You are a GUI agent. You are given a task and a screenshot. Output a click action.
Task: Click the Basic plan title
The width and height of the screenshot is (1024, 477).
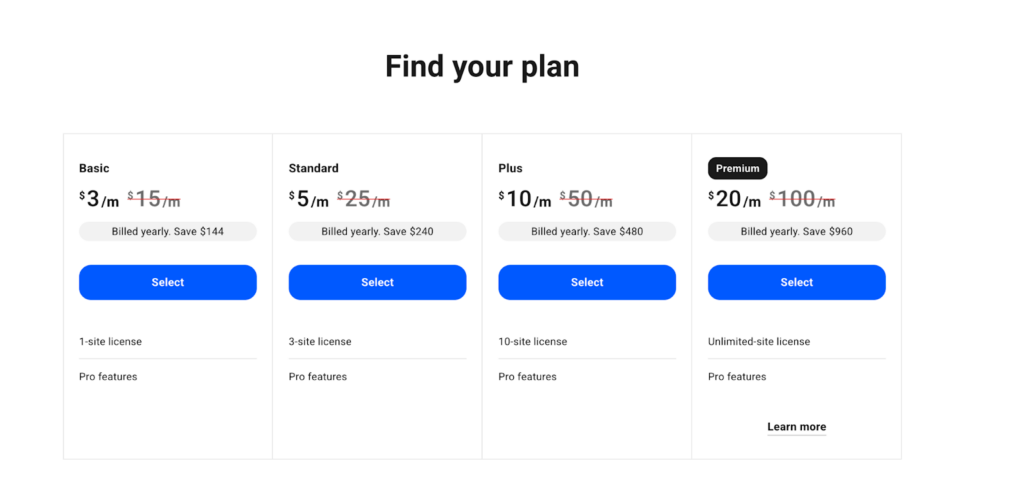pyautogui.click(x=94, y=168)
